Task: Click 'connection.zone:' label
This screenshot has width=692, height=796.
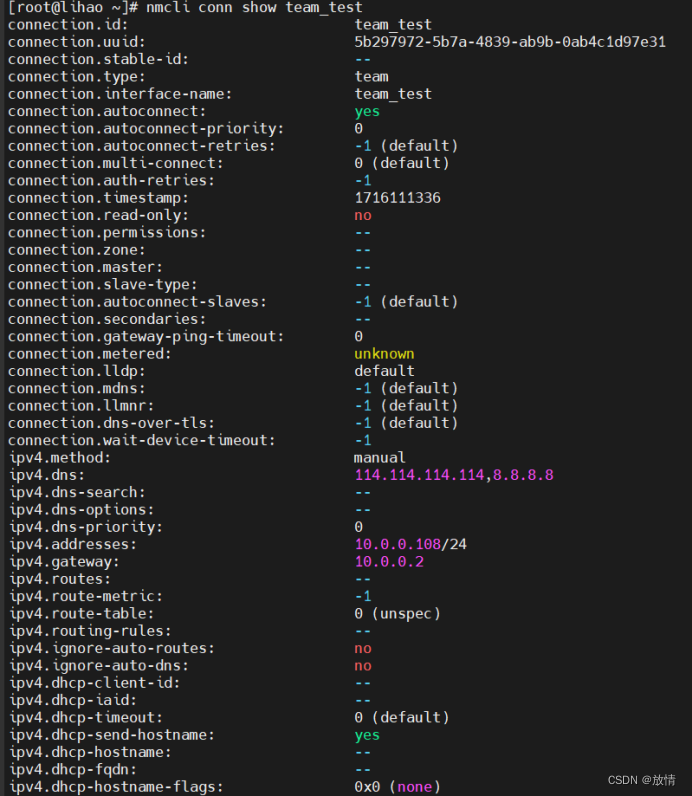Action: point(77,250)
